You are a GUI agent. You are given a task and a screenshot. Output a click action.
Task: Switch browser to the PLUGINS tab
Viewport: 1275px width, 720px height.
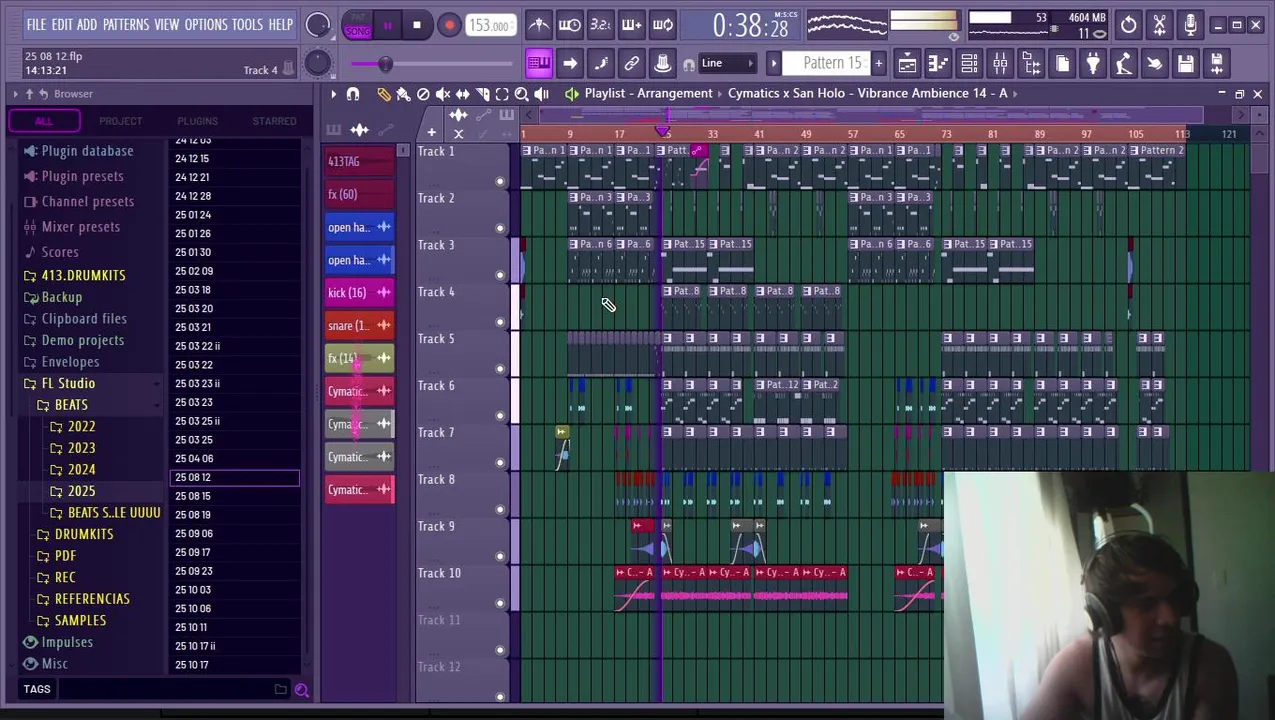tap(197, 121)
